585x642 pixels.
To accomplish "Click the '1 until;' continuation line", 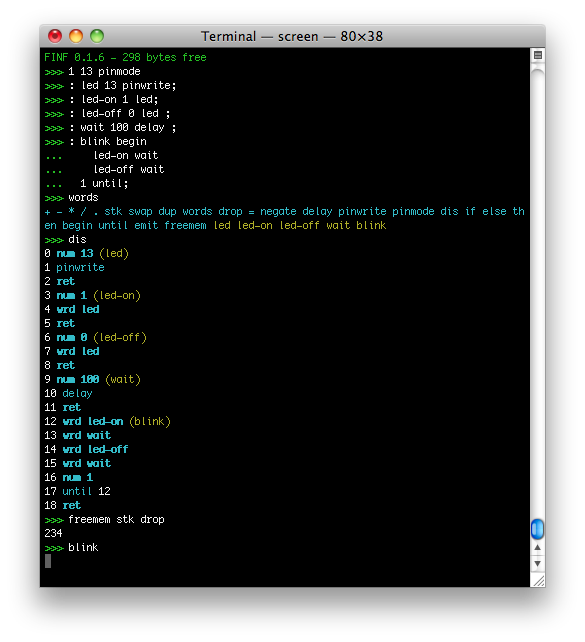I will (x=86, y=183).
